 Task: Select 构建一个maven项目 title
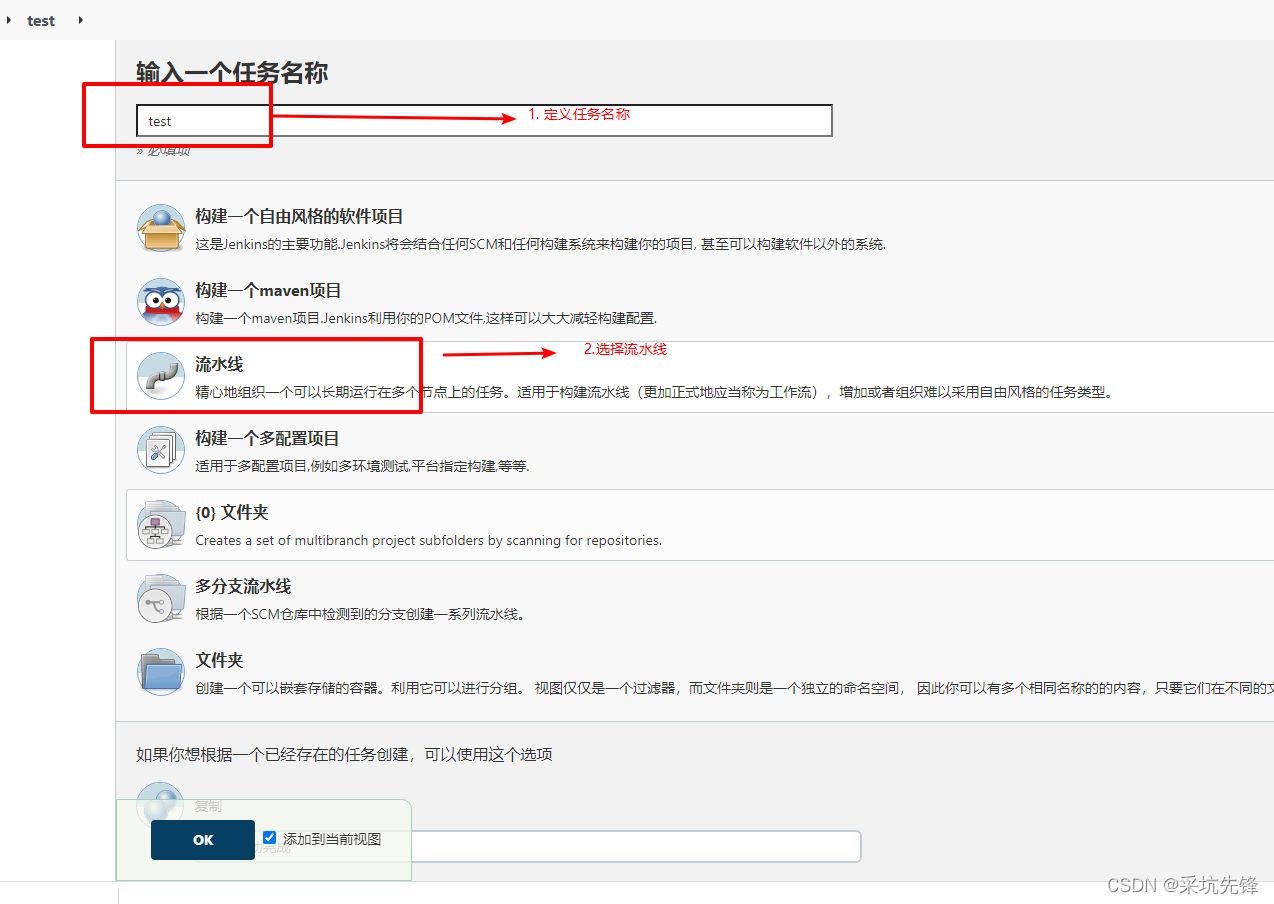pos(268,290)
